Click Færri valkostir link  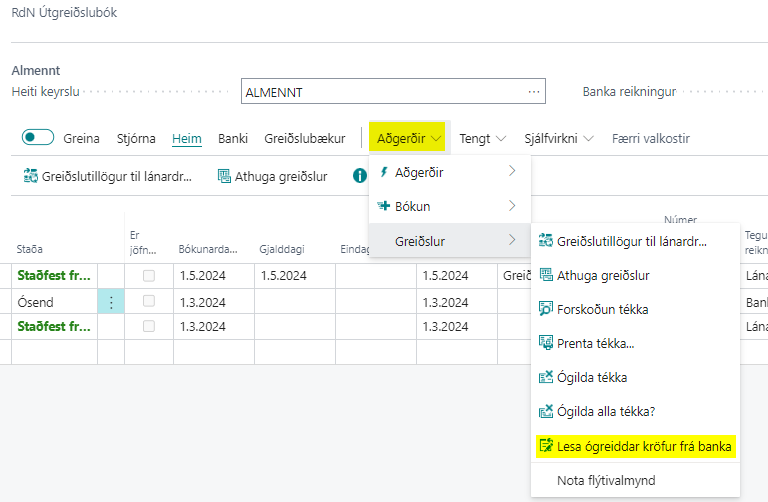[x=649, y=138]
